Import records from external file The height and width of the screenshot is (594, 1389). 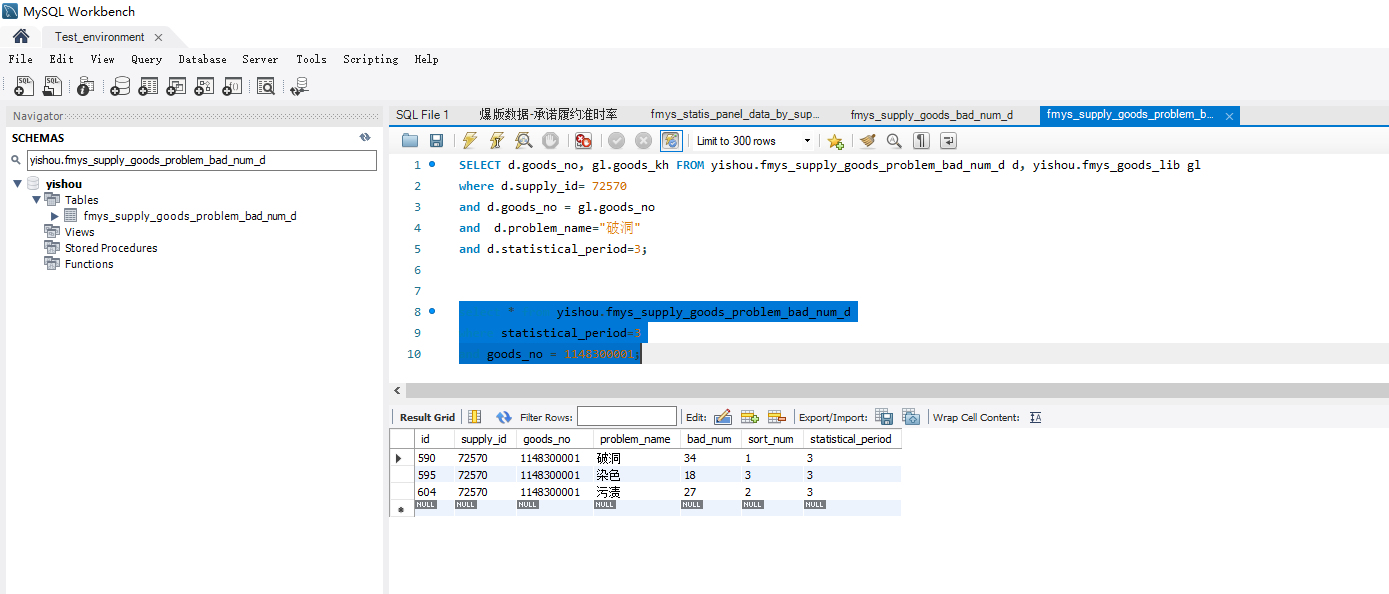click(910, 417)
